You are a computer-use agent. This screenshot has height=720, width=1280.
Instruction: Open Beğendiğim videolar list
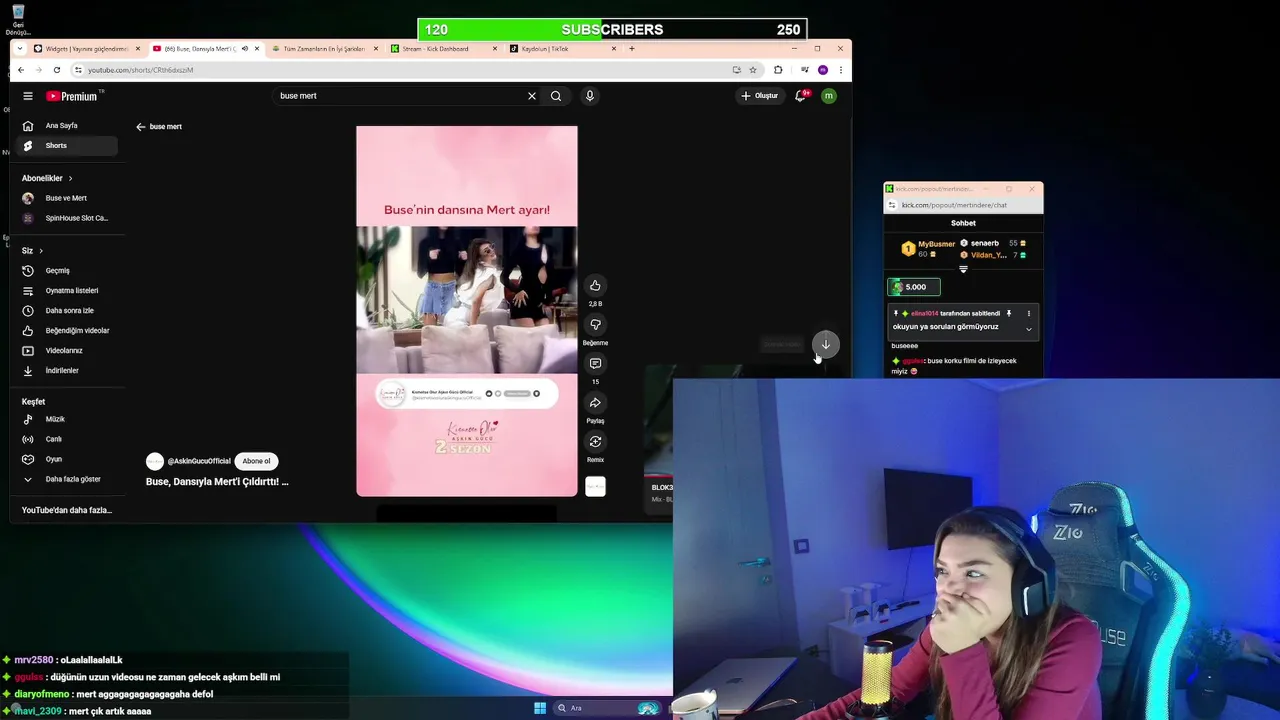coord(68,331)
